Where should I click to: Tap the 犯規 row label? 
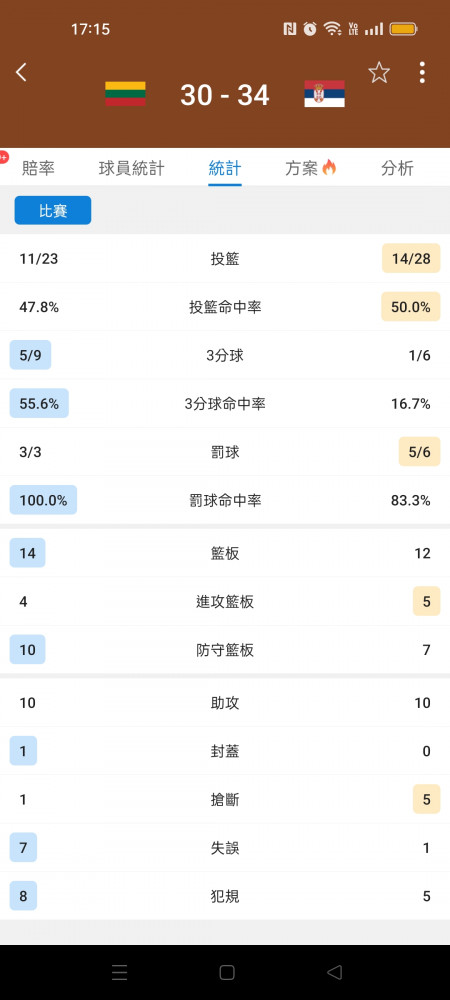point(224,896)
